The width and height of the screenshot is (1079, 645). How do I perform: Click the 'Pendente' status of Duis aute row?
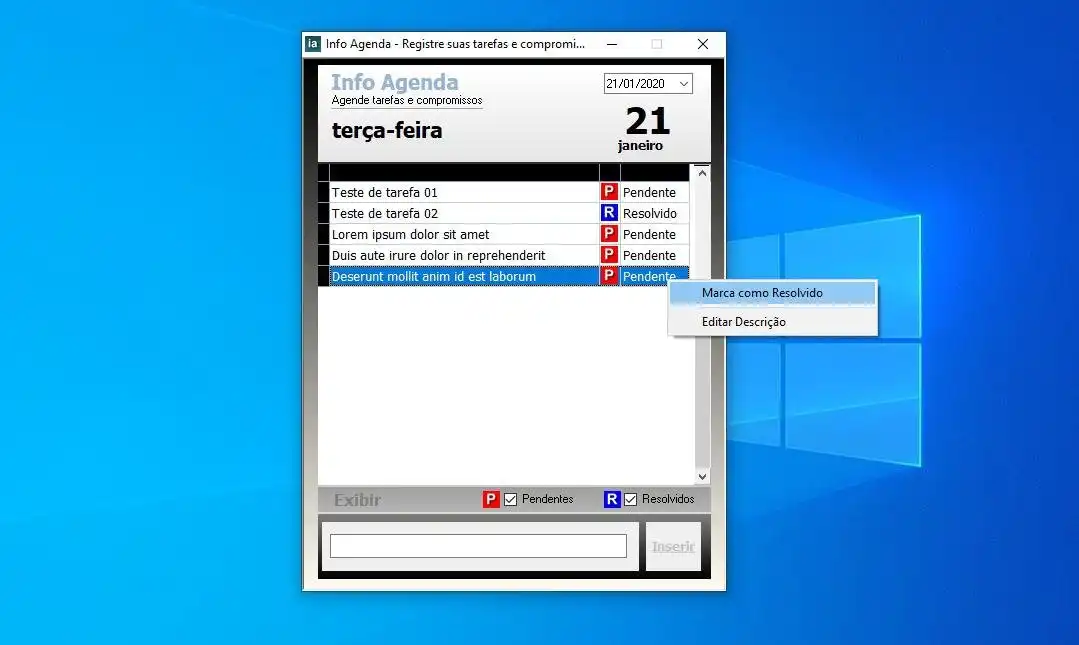tap(649, 255)
